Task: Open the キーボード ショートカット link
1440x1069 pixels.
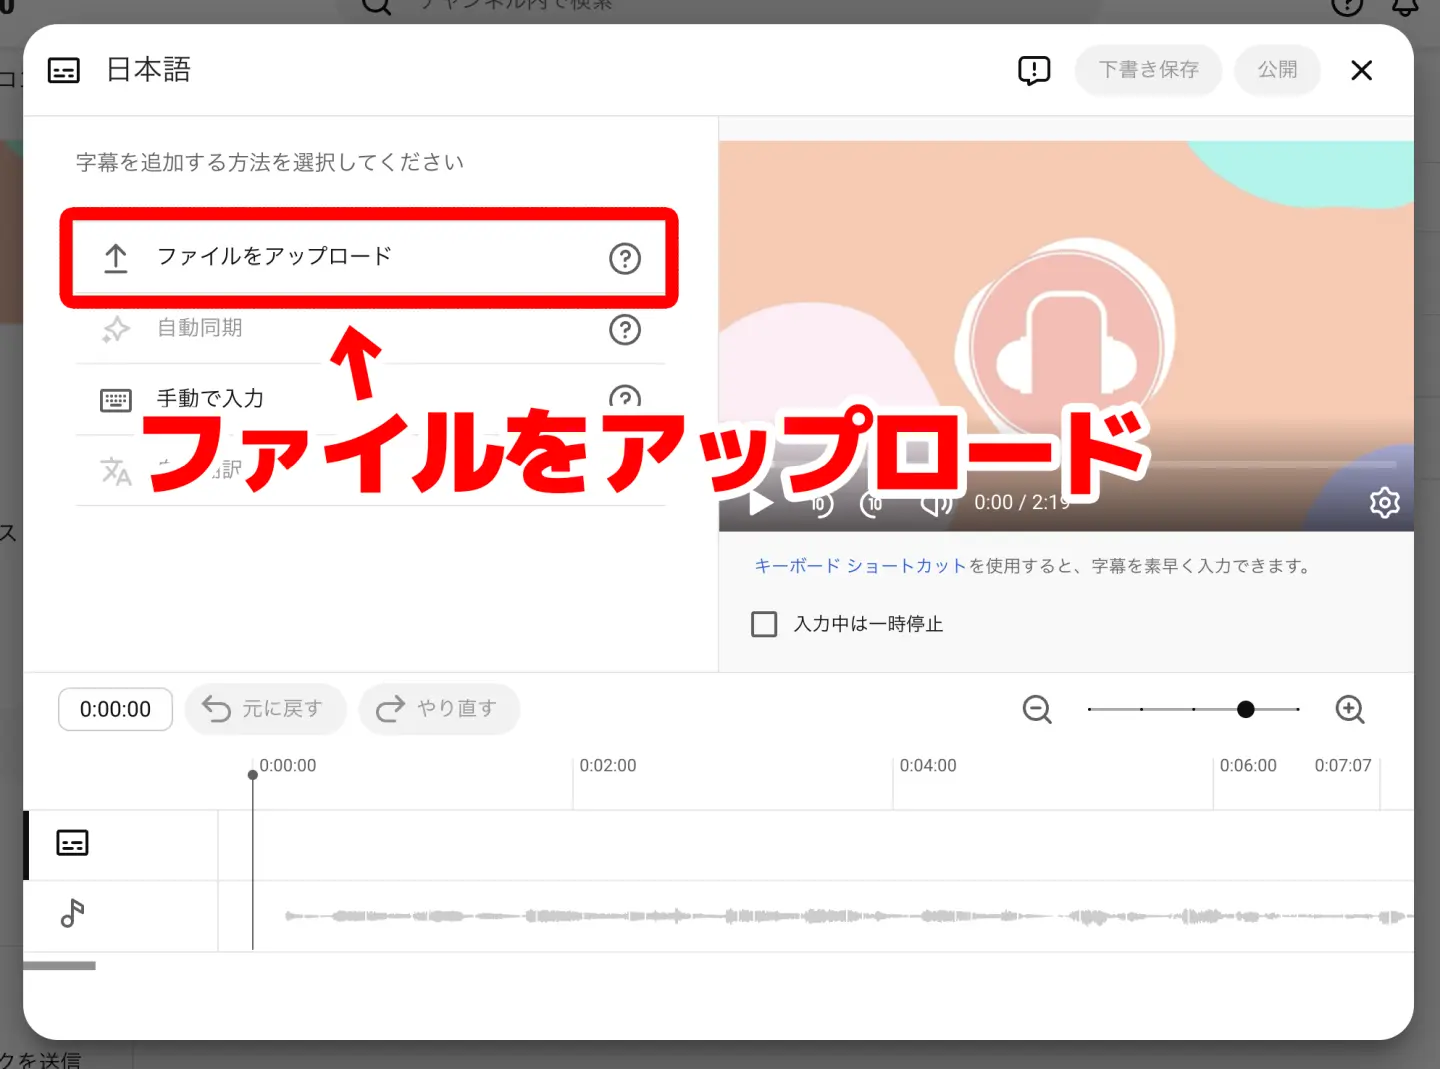Action: (858, 565)
